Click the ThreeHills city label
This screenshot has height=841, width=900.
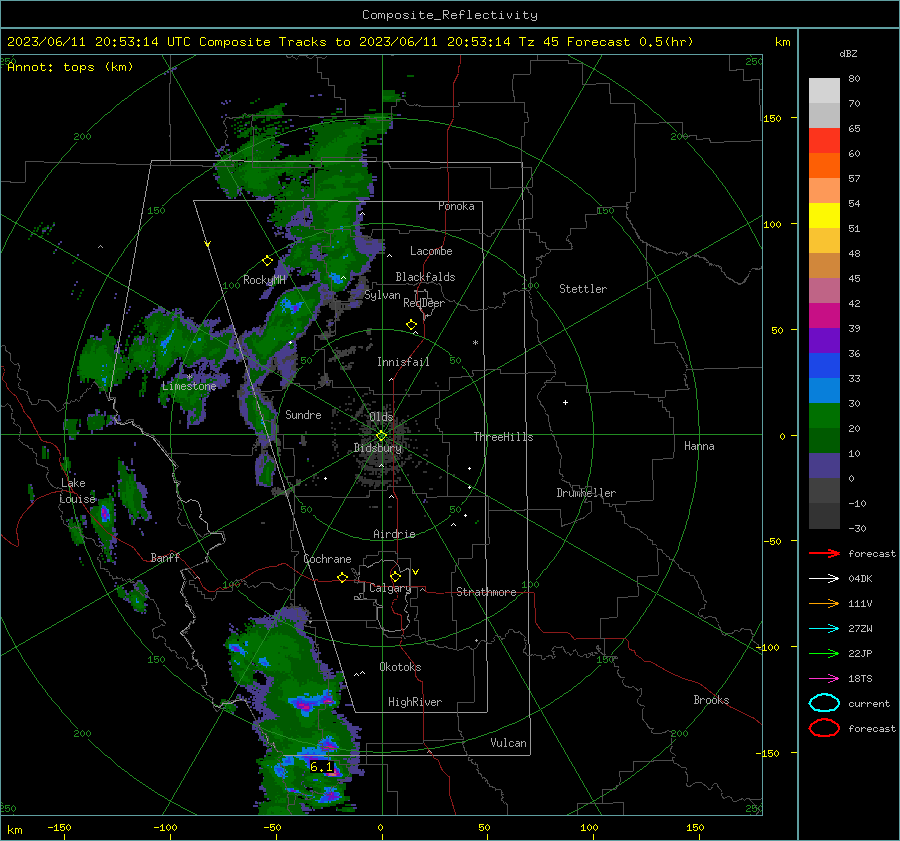tap(503, 437)
